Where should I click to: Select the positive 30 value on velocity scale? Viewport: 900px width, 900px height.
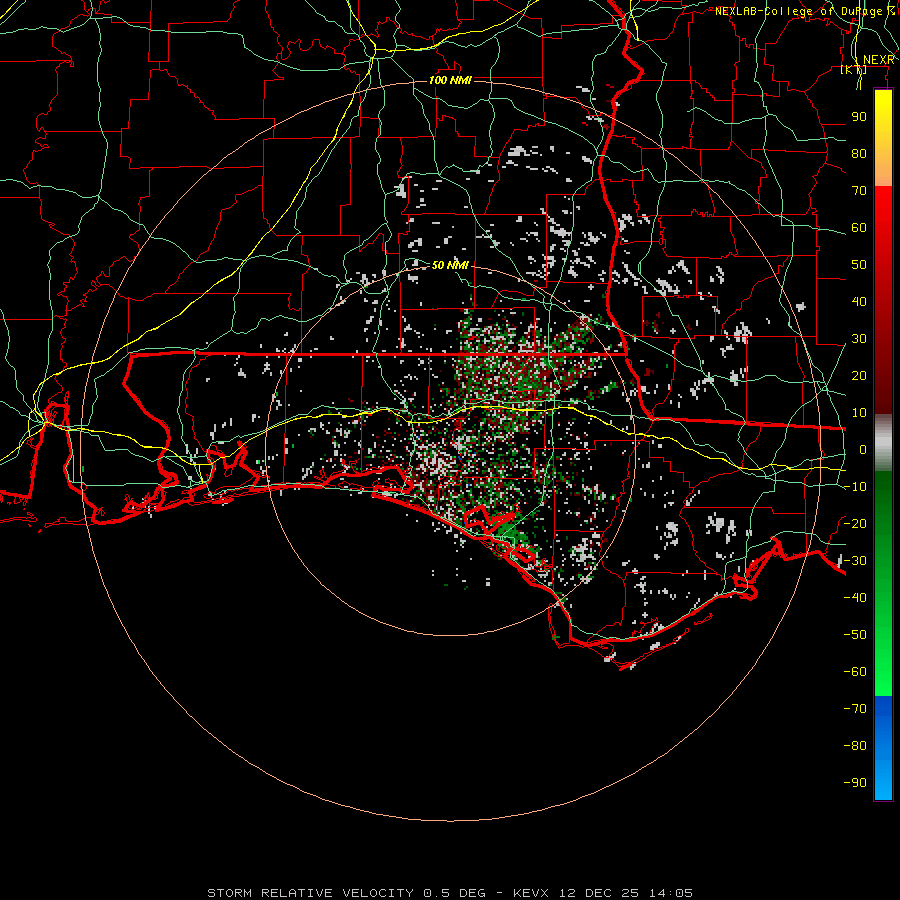859,339
